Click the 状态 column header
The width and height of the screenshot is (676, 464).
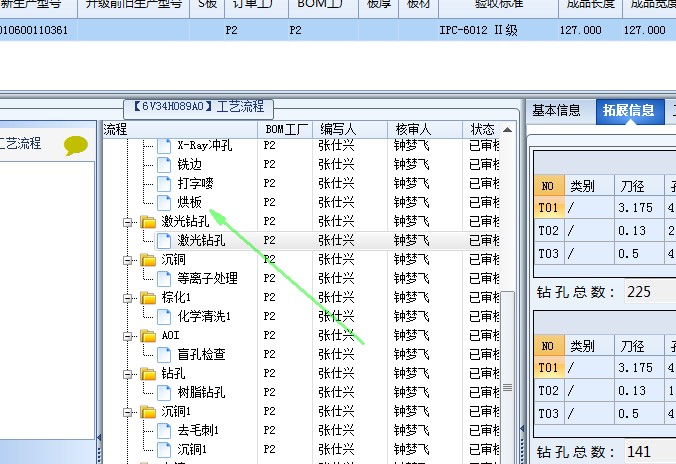(482, 129)
